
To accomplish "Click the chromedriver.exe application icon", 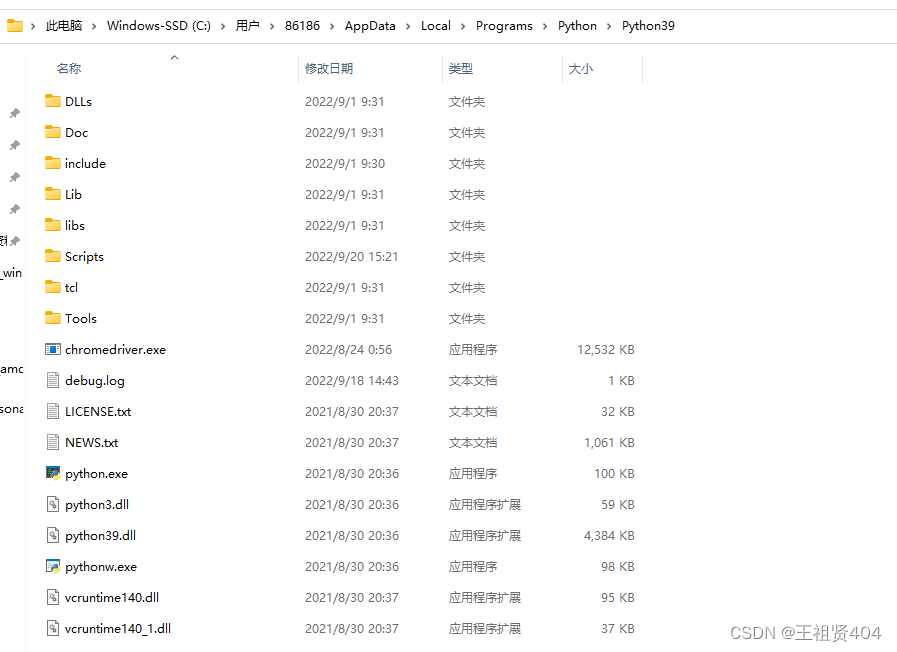I will click(x=53, y=349).
